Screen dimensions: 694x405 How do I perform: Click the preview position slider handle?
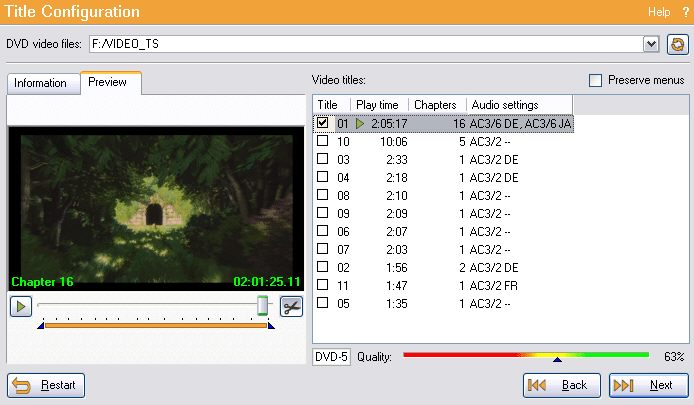click(x=262, y=305)
